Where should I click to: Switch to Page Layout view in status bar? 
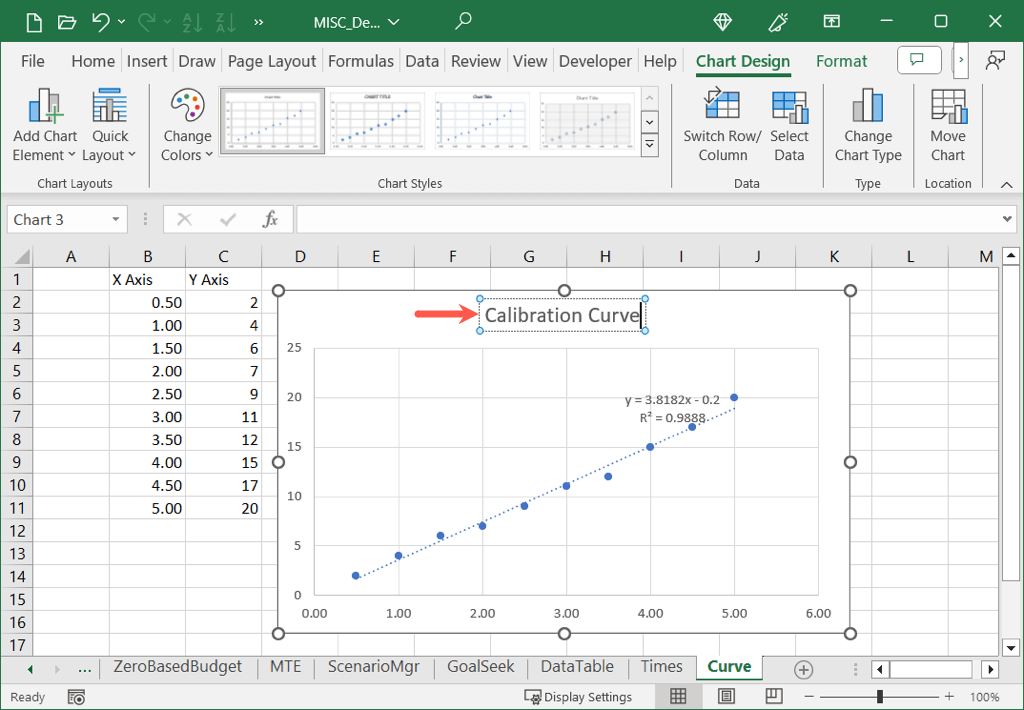coord(726,696)
